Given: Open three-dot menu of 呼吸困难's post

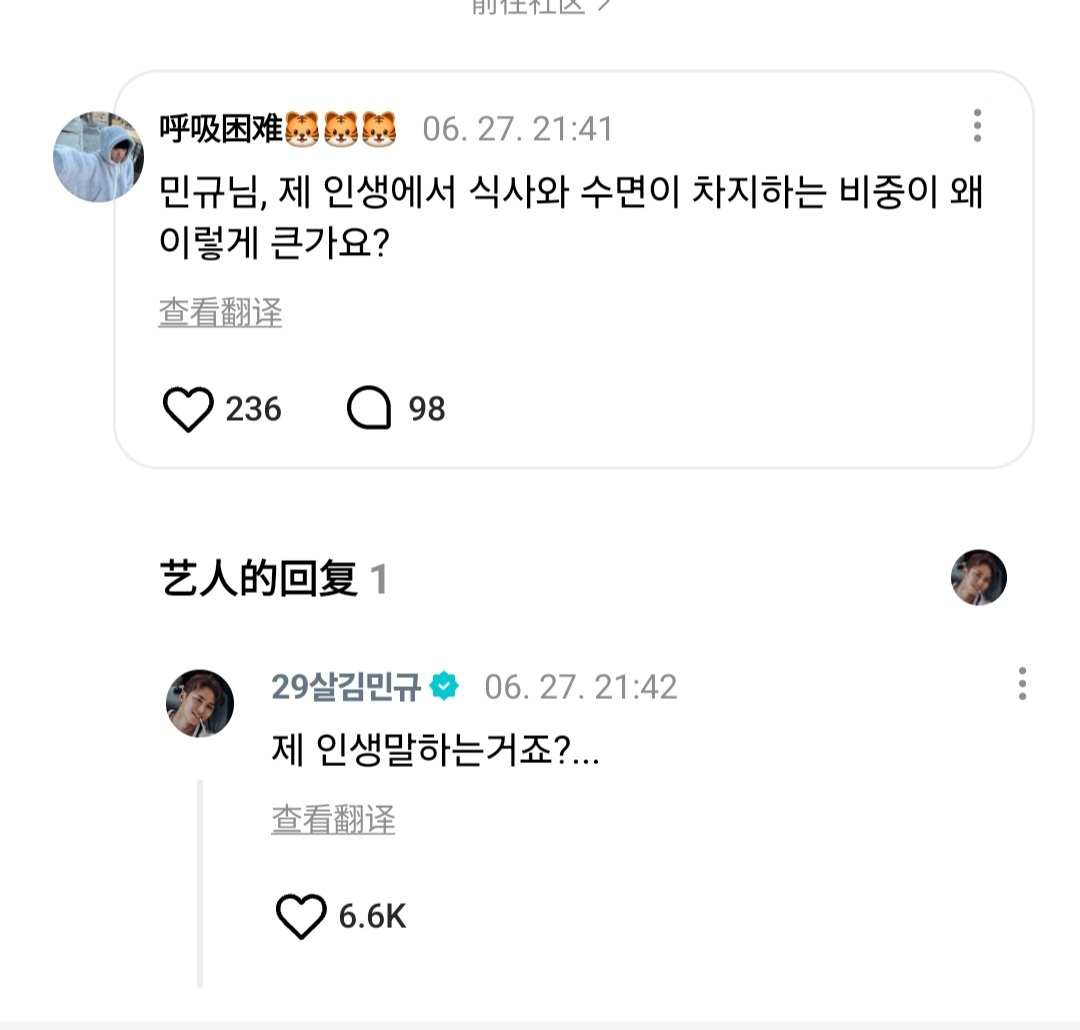Looking at the screenshot, I should [x=977, y=125].
